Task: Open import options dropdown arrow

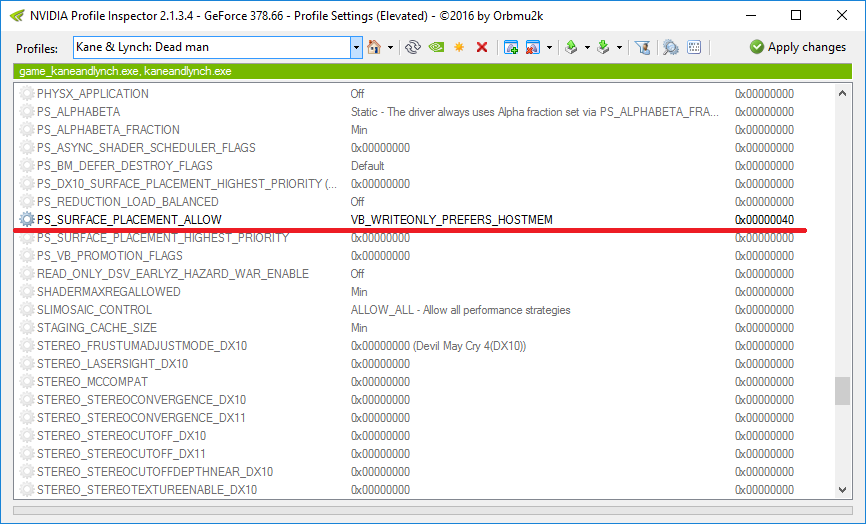Action: (x=619, y=47)
